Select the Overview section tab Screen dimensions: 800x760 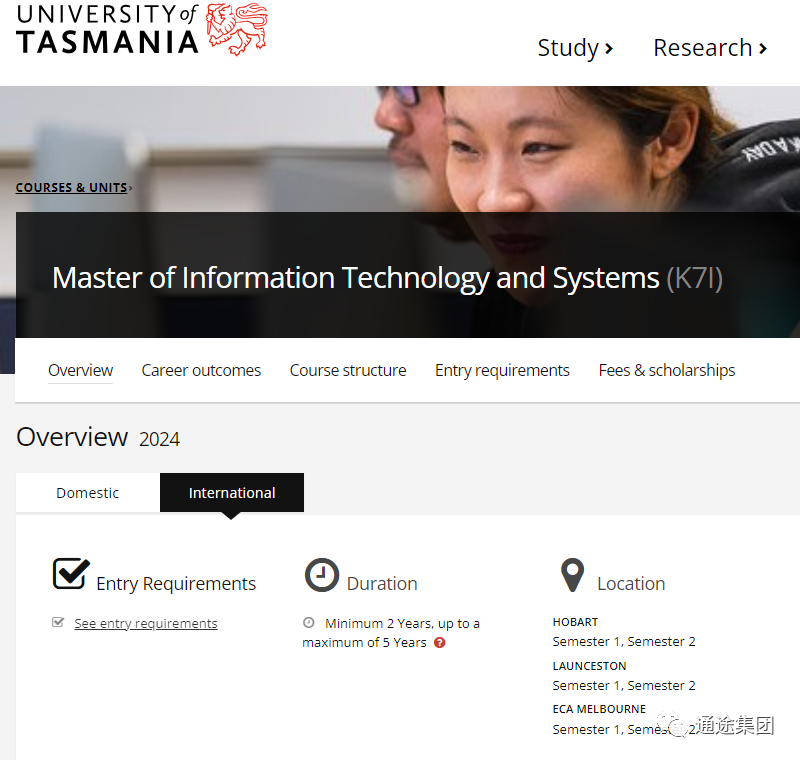[x=81, y=370]
